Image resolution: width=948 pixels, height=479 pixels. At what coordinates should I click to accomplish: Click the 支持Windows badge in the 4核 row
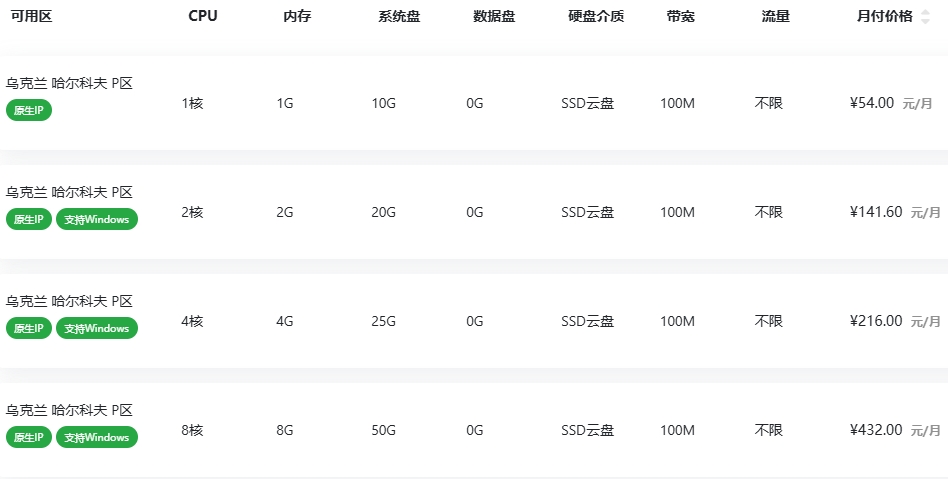click(97, 328)
